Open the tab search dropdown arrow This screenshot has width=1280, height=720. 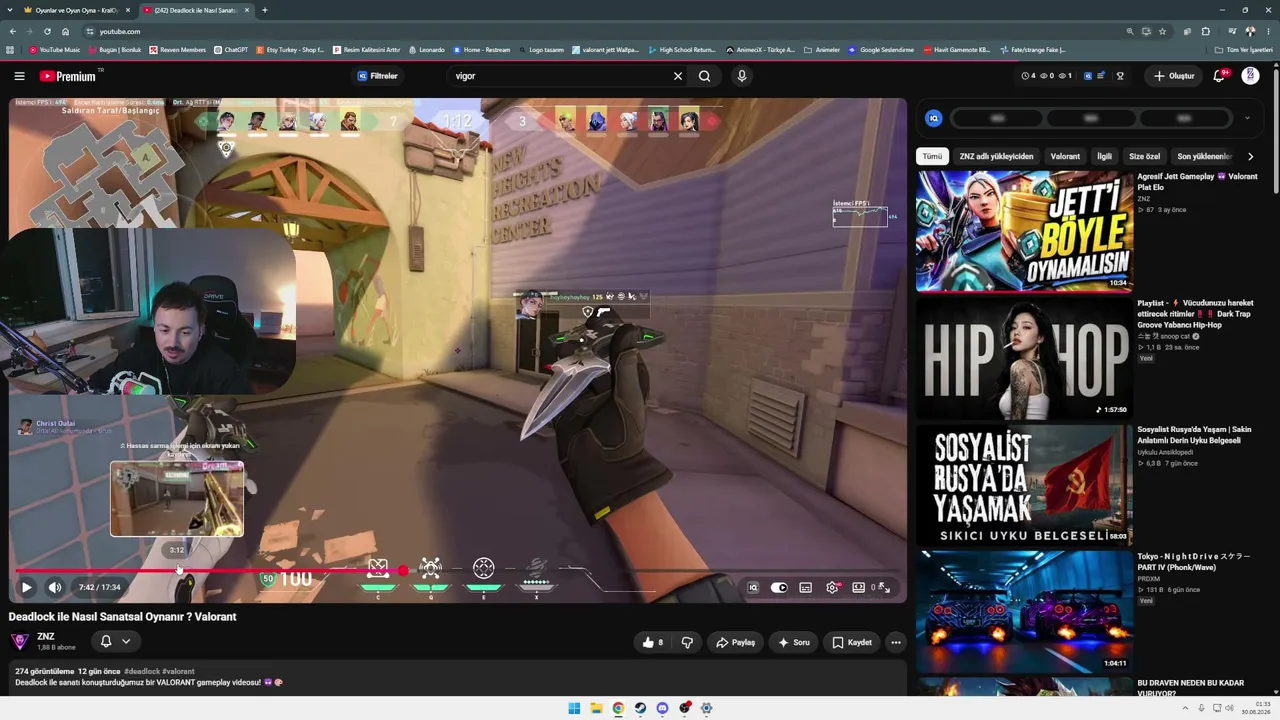pos(11,10)
